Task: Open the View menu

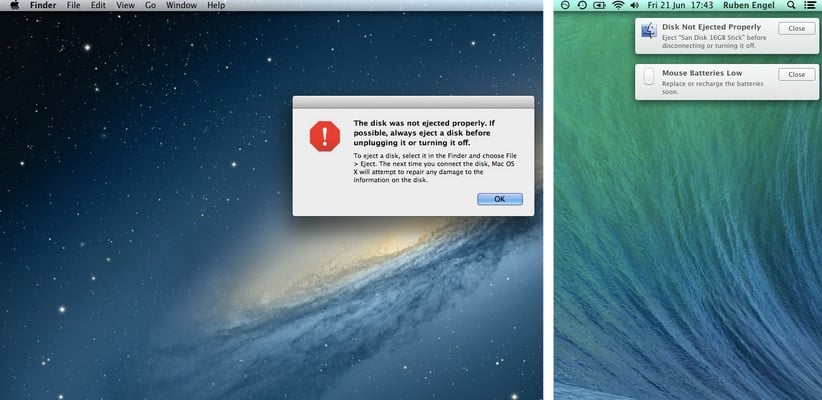Action: point(125,5)
